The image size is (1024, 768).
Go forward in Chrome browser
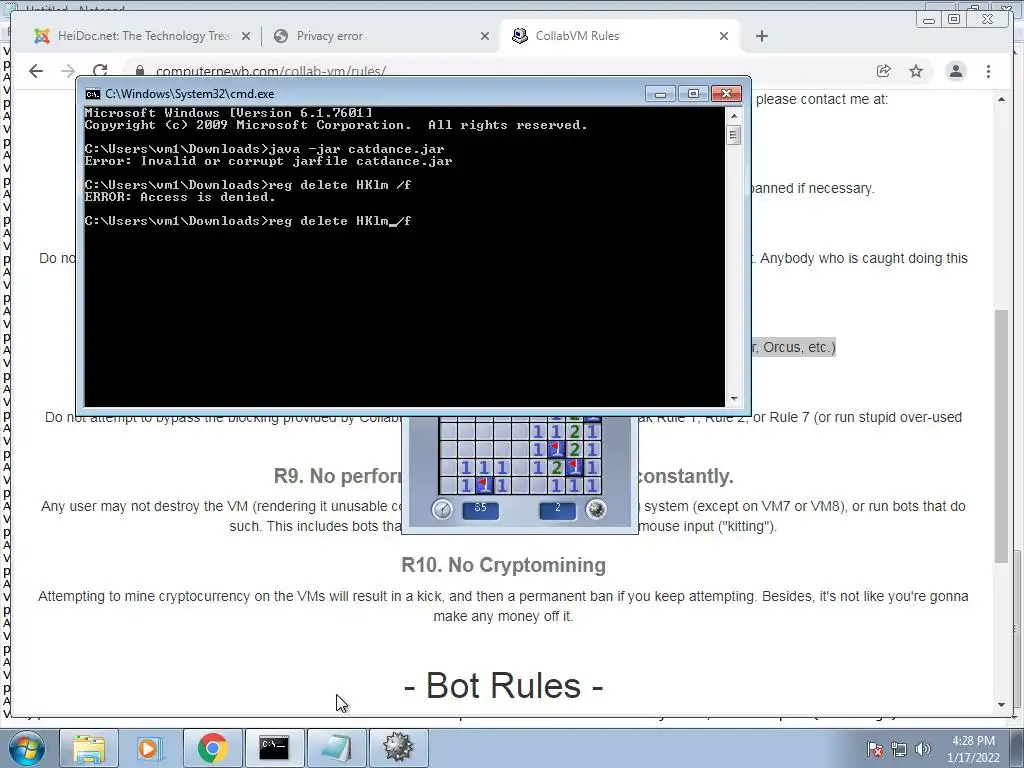pyautogui.click(x=68, y=71)
